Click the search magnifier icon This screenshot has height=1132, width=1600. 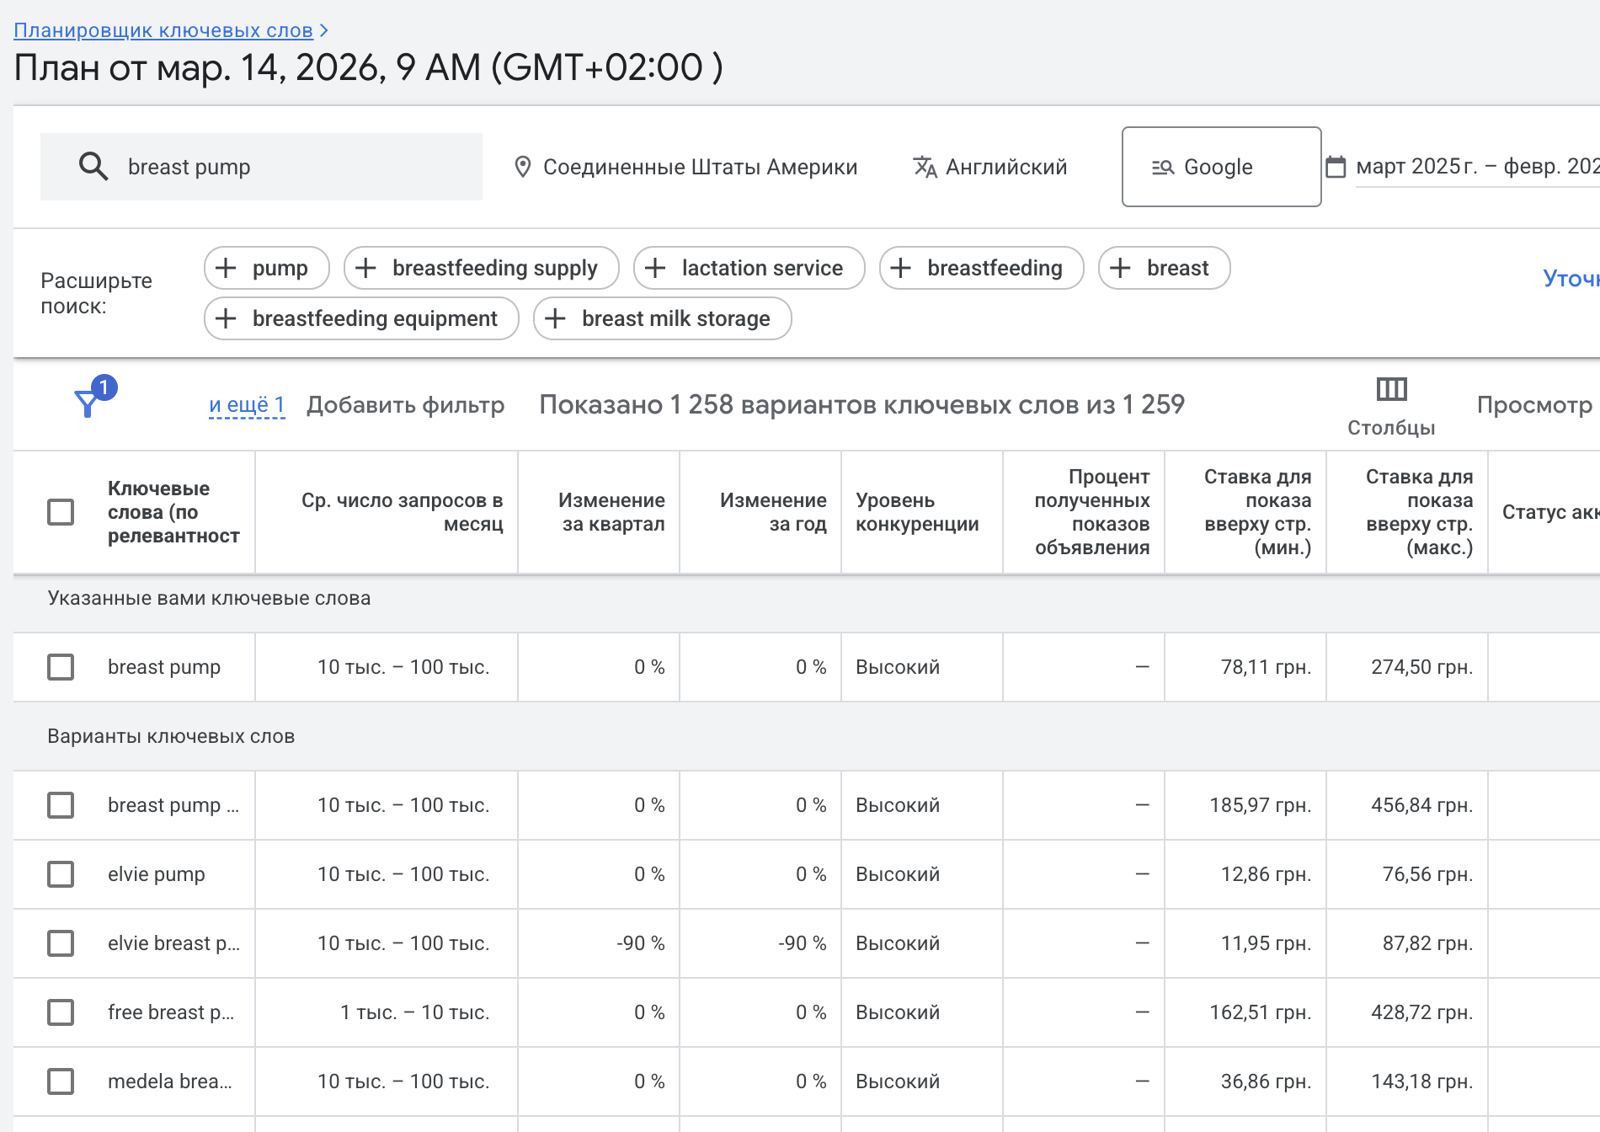coord(93,166)
